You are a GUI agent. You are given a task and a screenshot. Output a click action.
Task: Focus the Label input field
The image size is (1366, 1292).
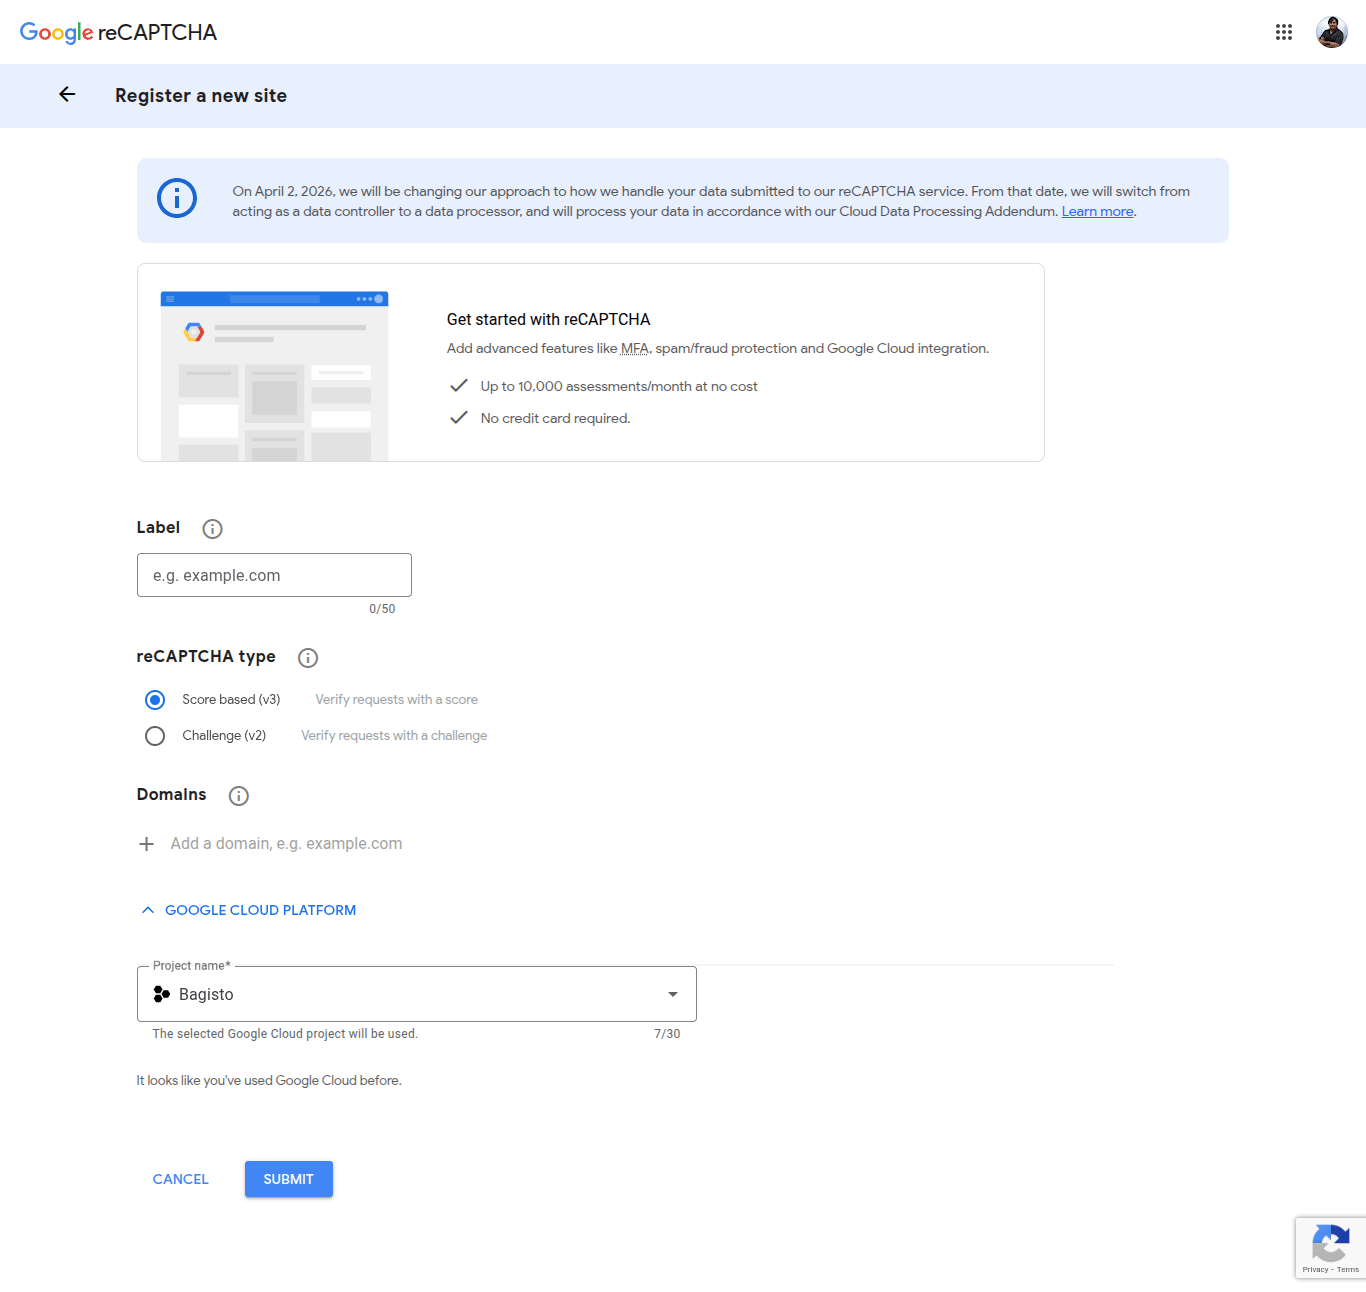[274, 575]
